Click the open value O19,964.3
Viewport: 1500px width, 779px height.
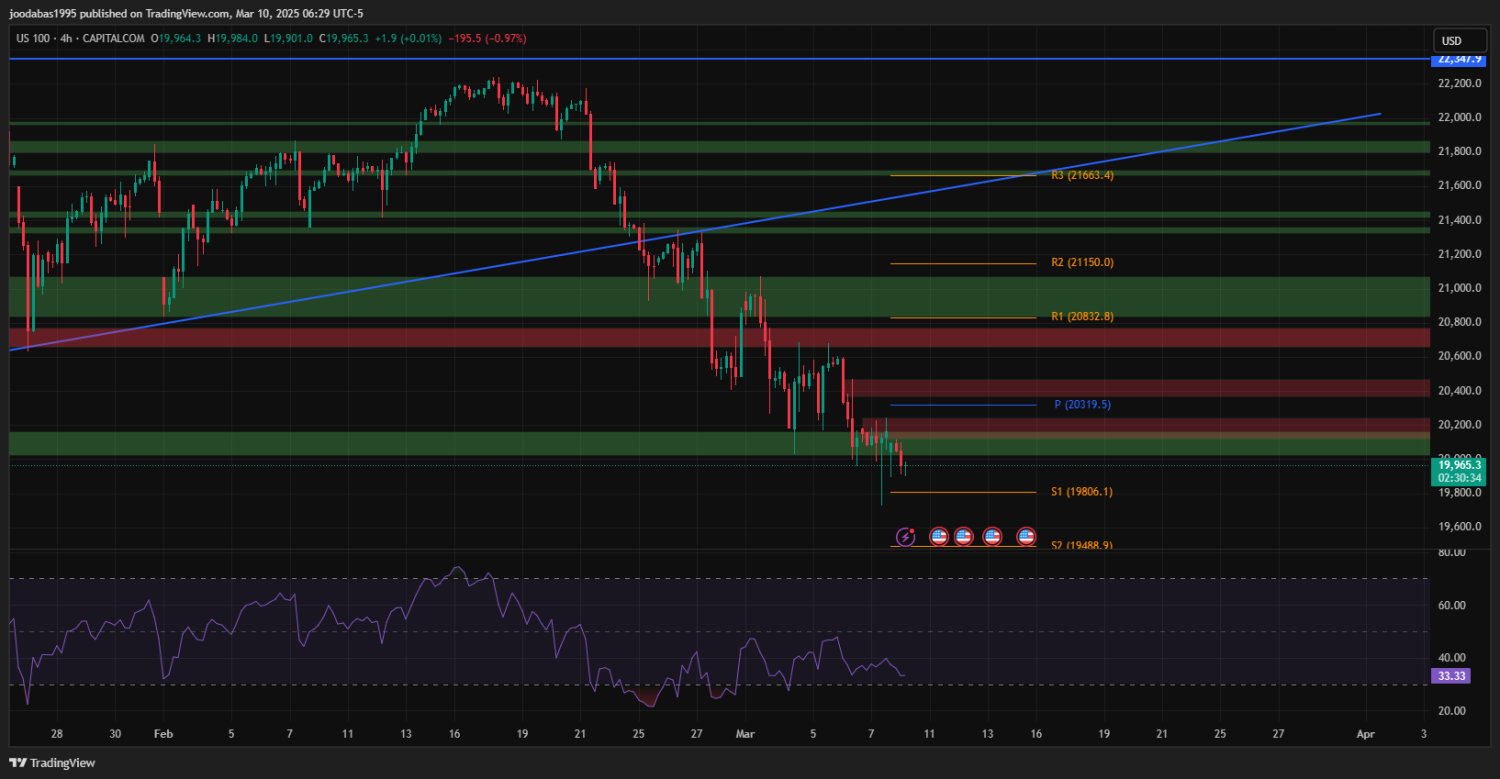(x=176, y=38)
